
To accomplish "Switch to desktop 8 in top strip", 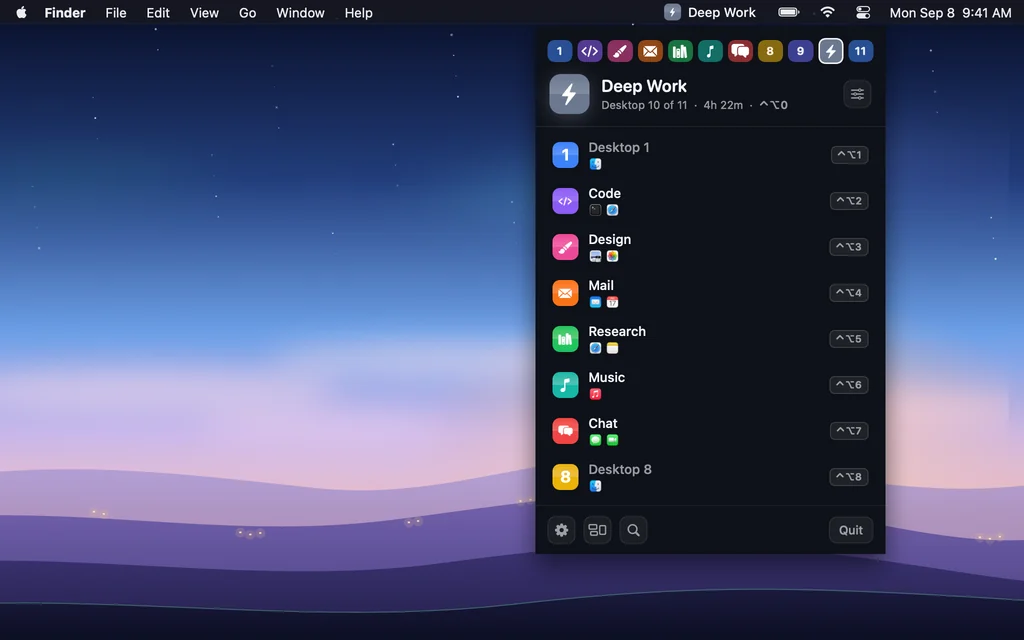I will [x=770, y=51].
